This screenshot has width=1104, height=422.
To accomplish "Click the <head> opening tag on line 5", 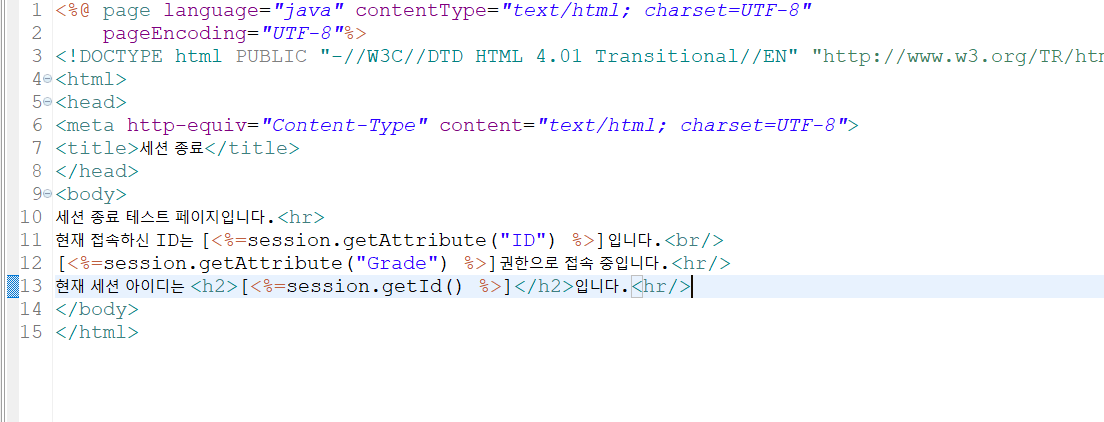I will [x=91, y=103].
